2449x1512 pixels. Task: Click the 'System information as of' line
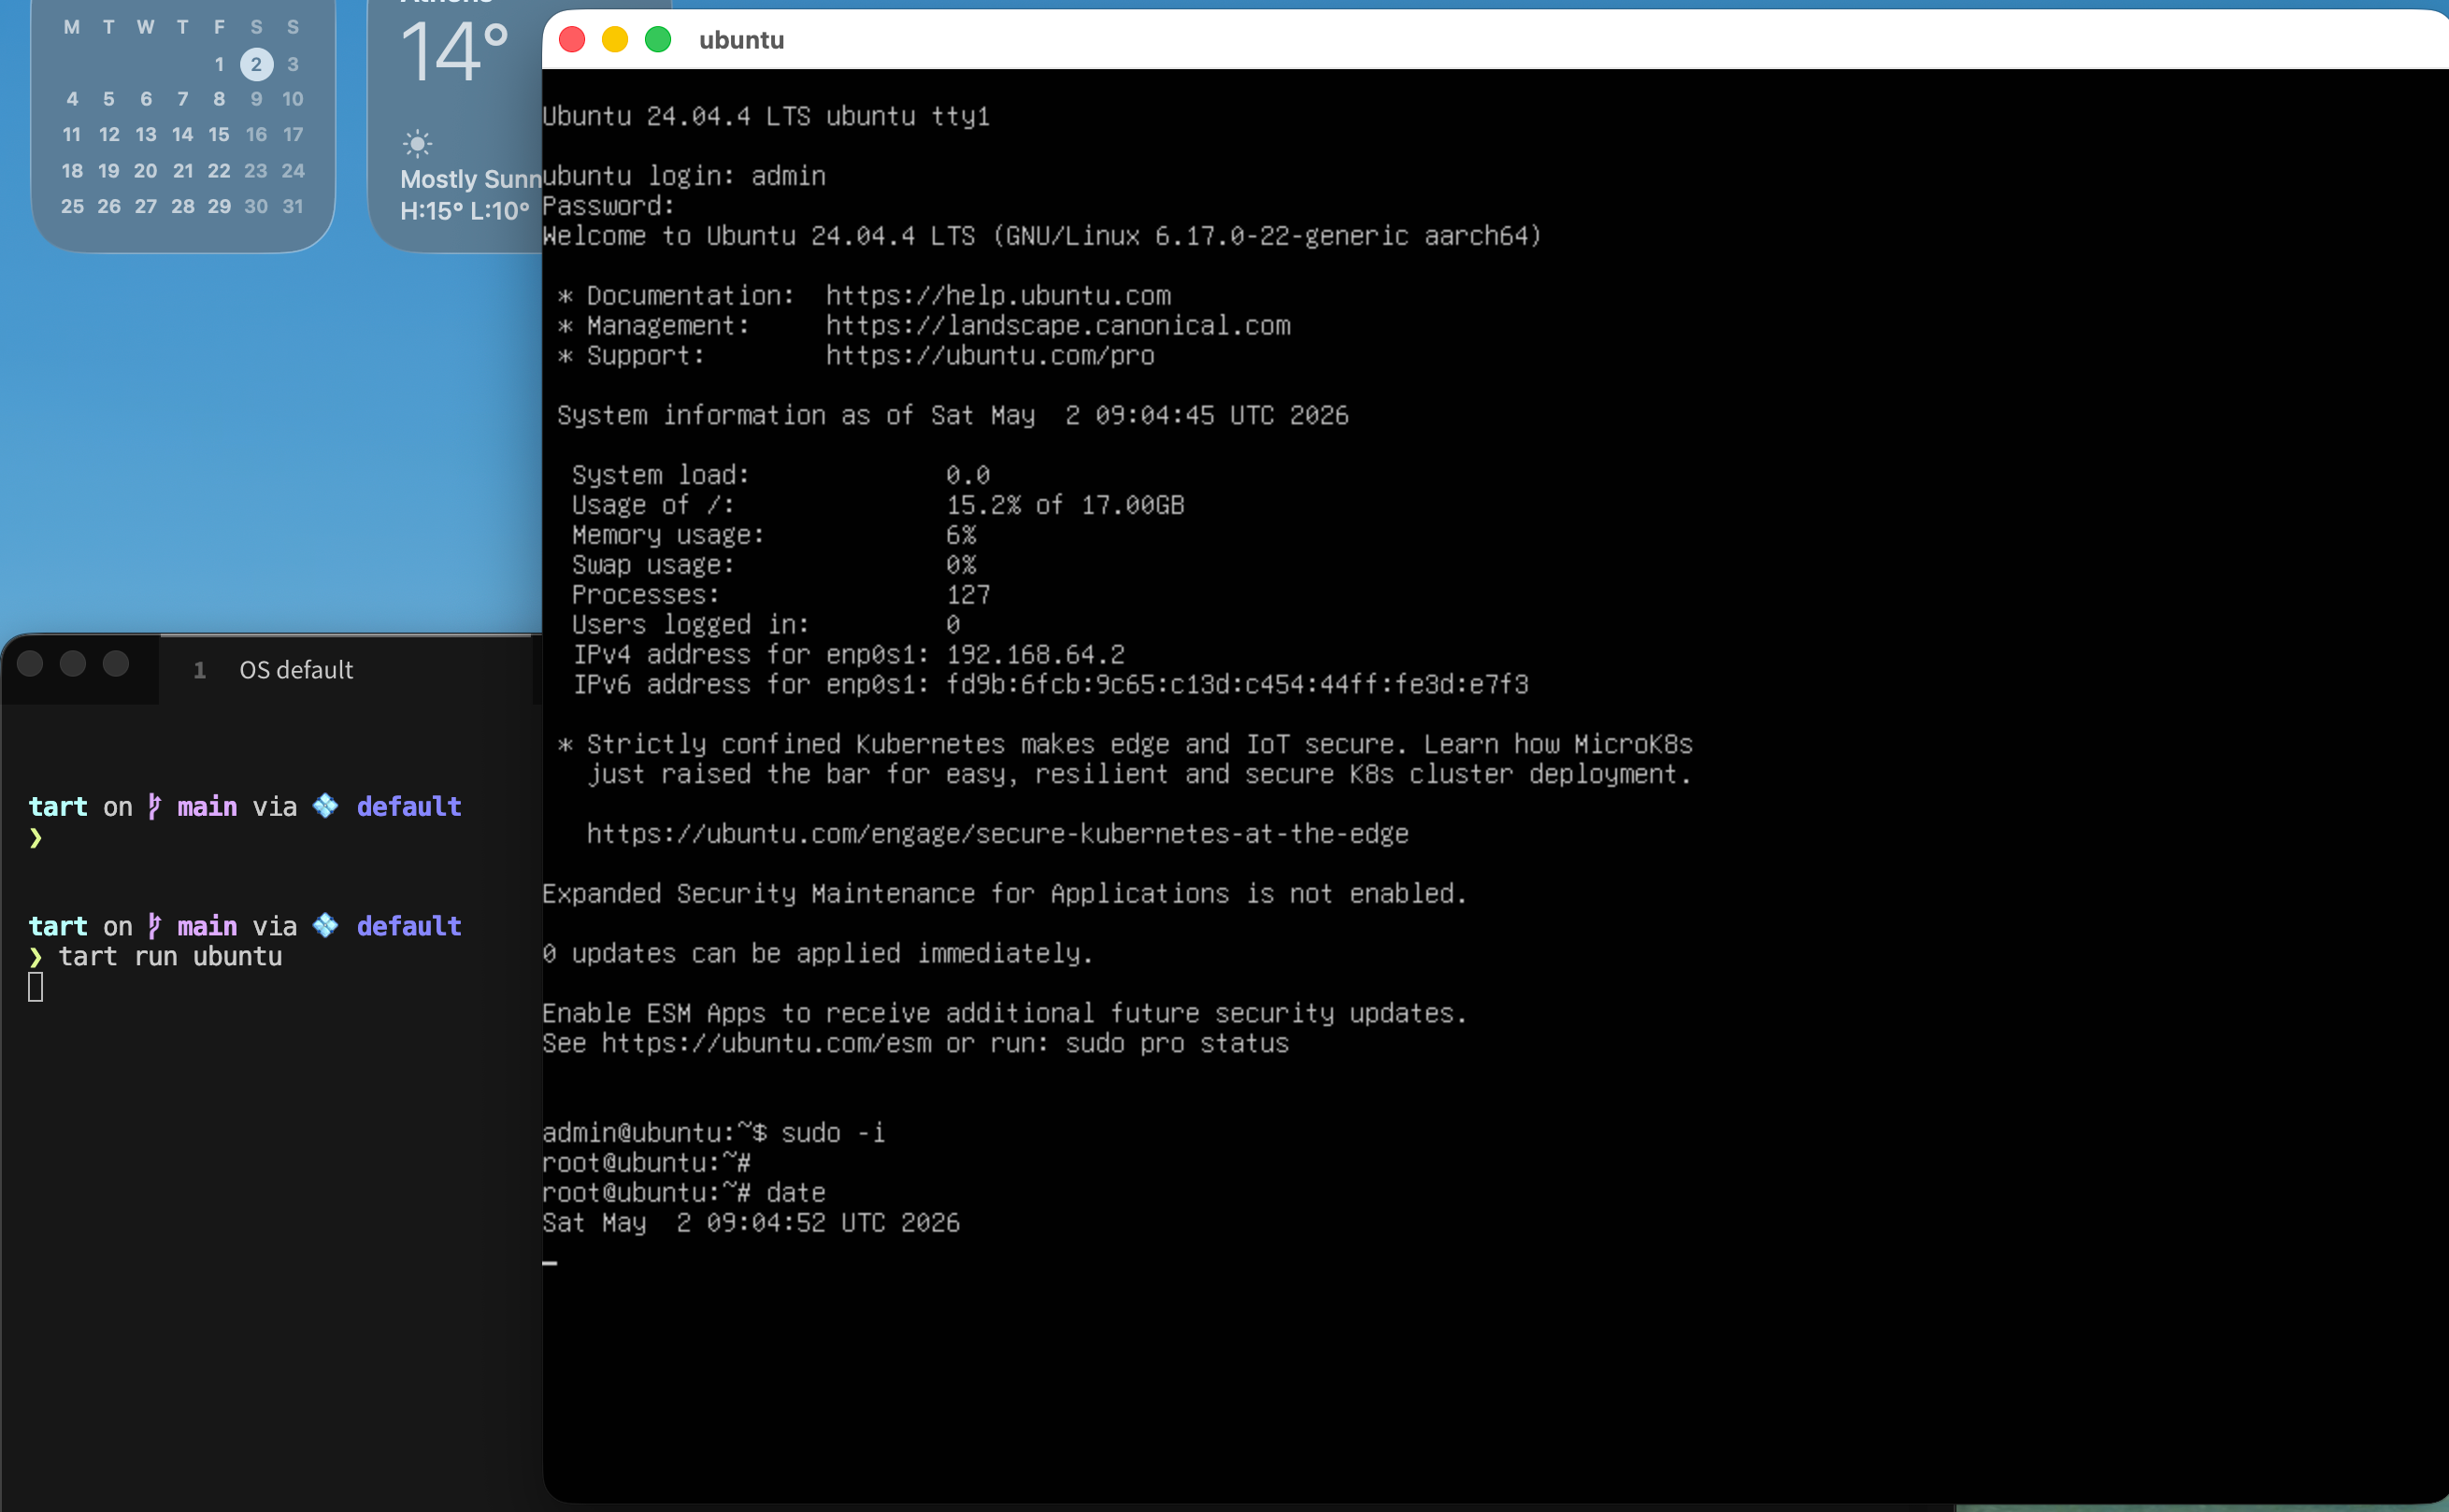tap(953, 416)
